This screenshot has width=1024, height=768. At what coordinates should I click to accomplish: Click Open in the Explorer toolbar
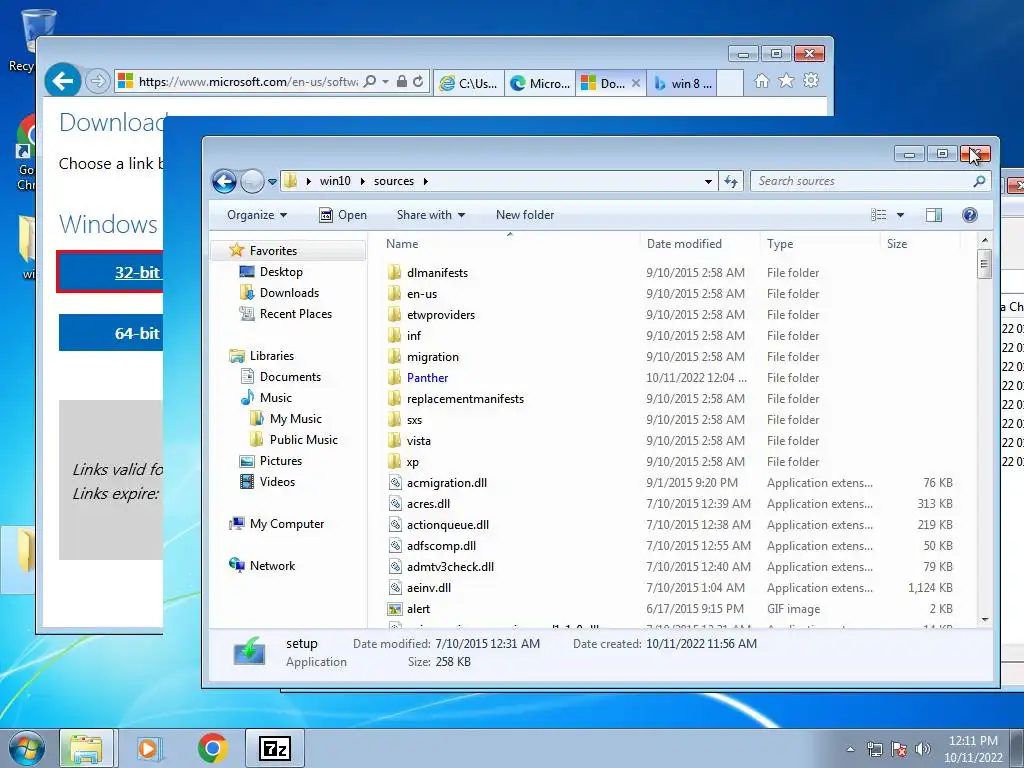coord(343,215)
